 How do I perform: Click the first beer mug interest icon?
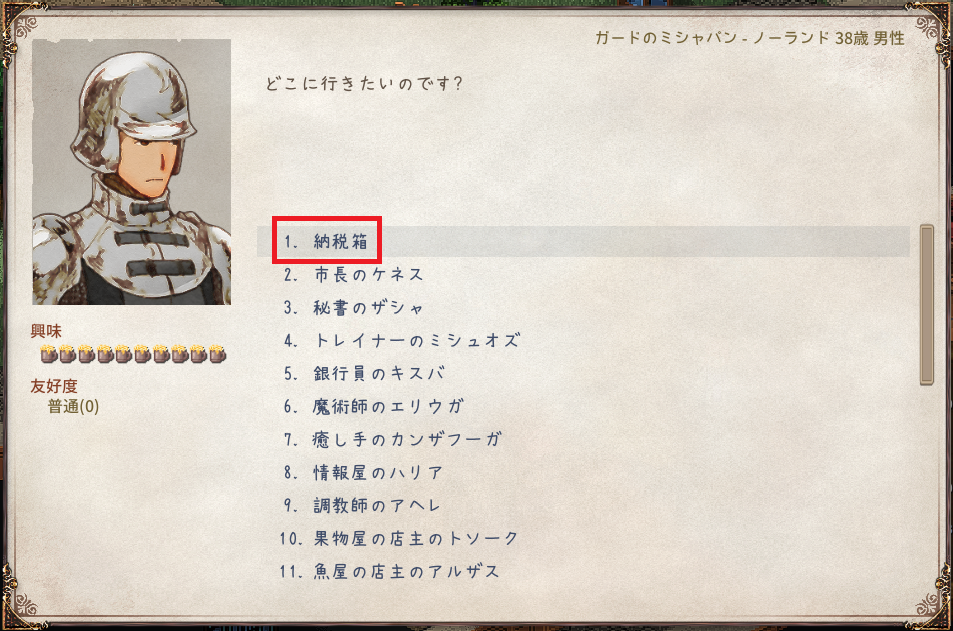click(49, 353)
